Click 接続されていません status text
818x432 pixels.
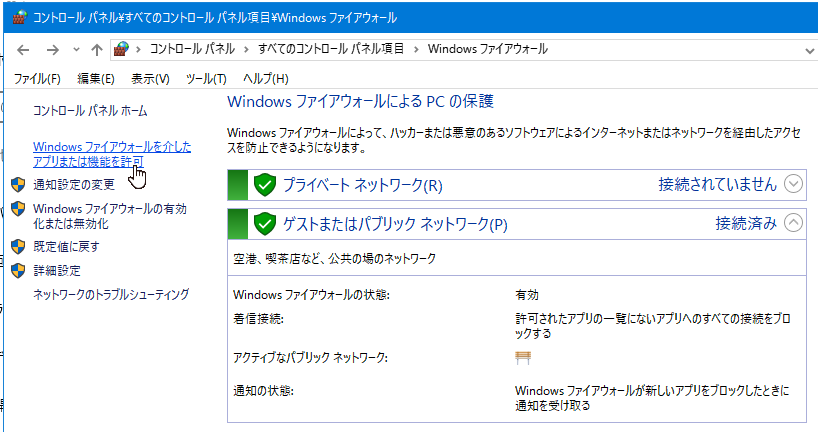tap(718, 184)
